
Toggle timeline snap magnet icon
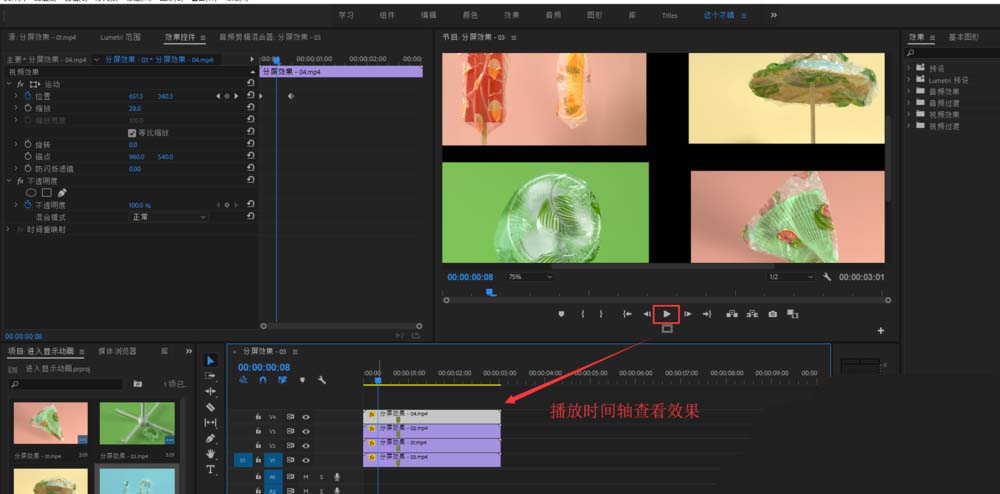click(x=263, y=380)
